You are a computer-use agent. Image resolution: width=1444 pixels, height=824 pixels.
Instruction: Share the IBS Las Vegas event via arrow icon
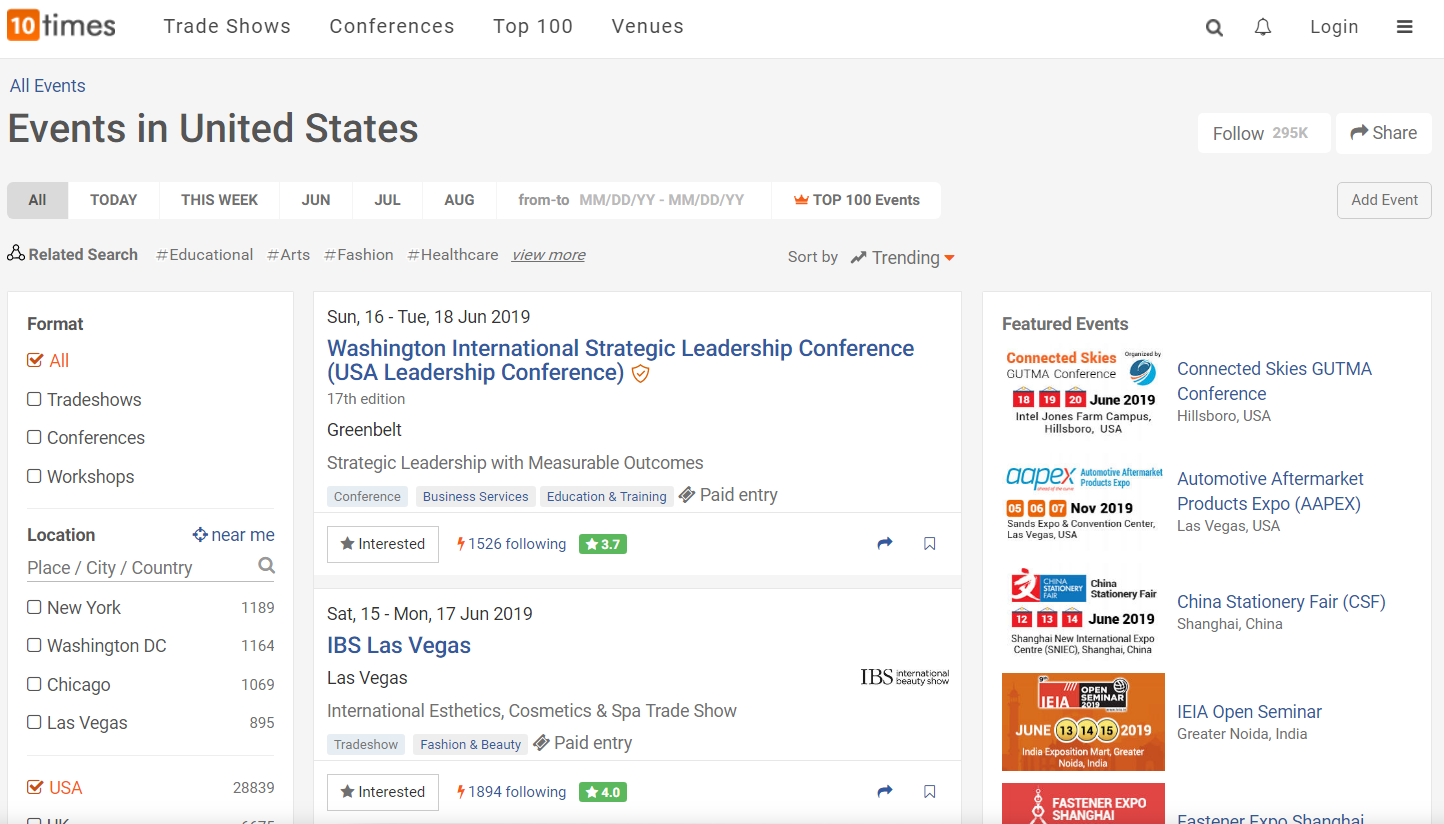tap(884, 791)
